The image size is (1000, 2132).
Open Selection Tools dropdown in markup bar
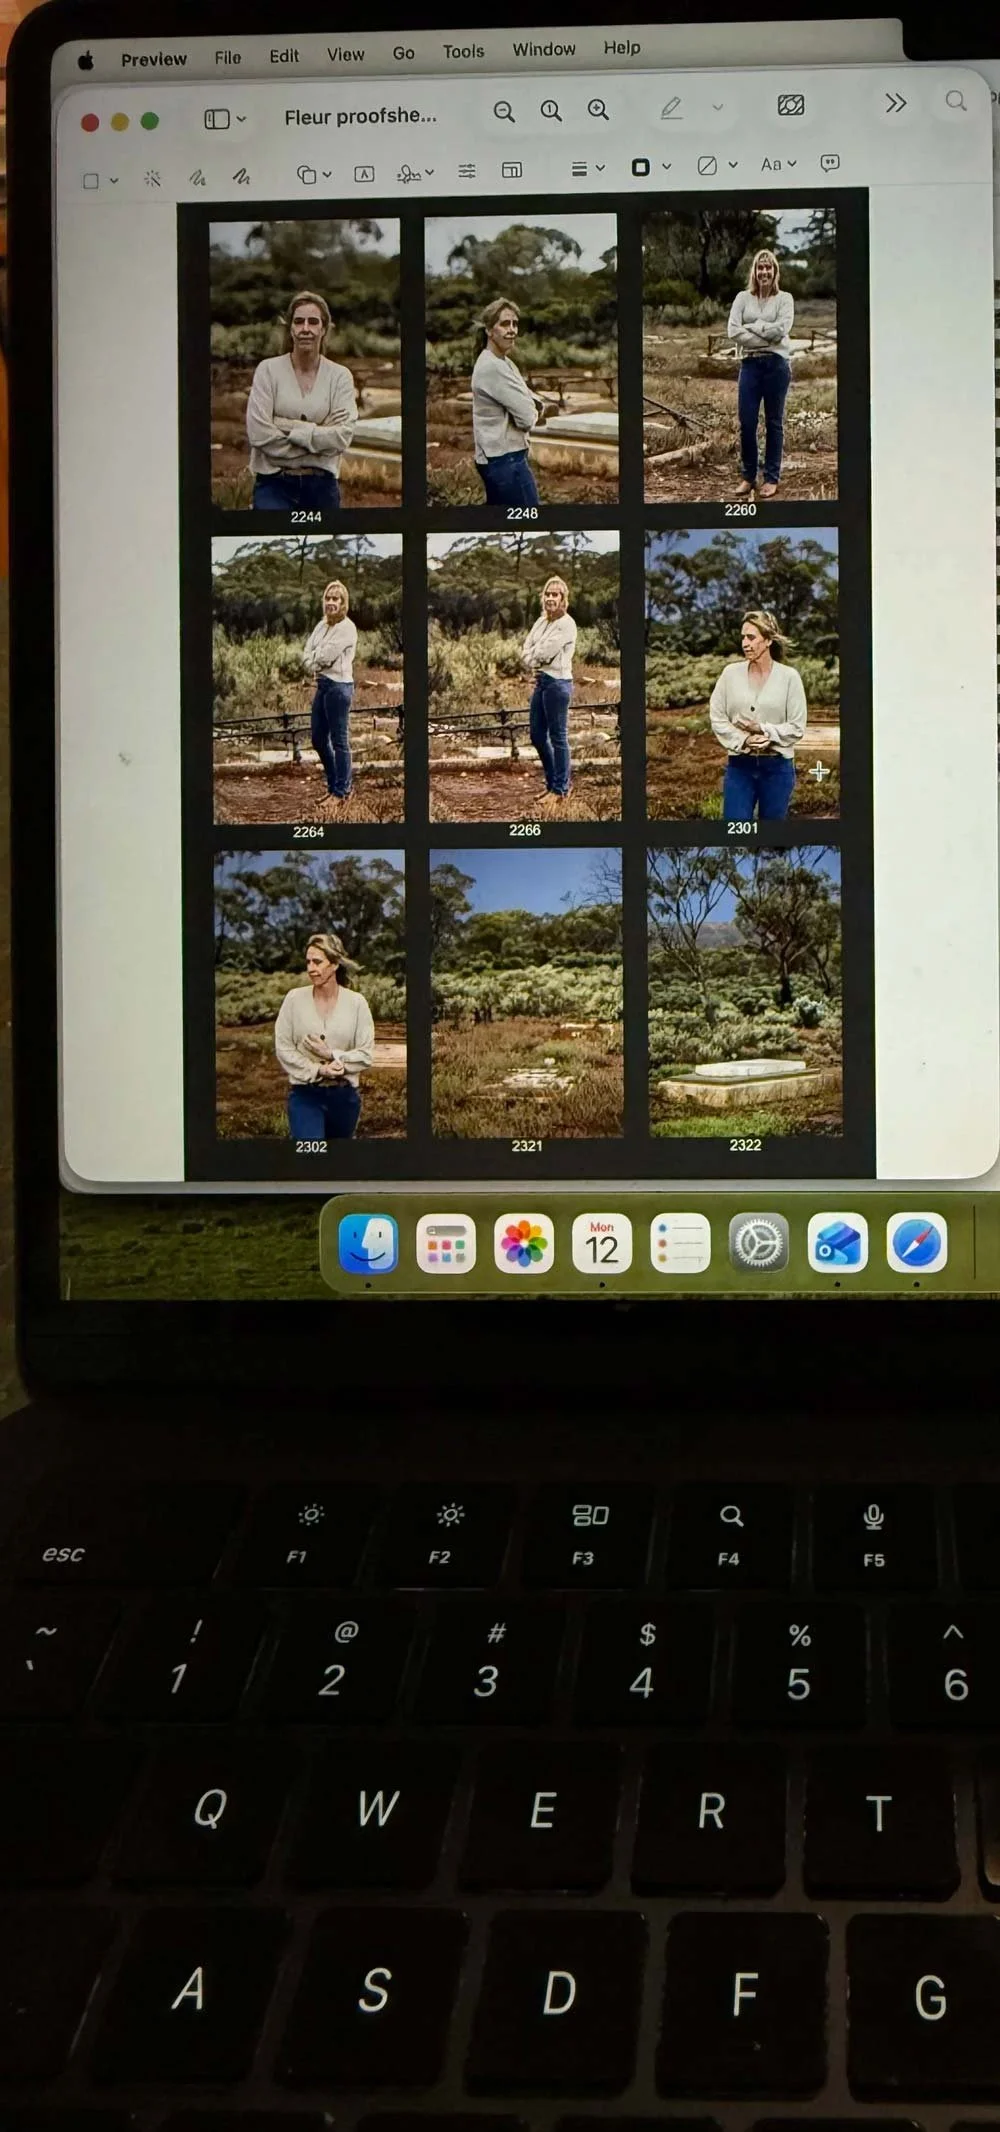pyautogui.click(x=100, y=181)
